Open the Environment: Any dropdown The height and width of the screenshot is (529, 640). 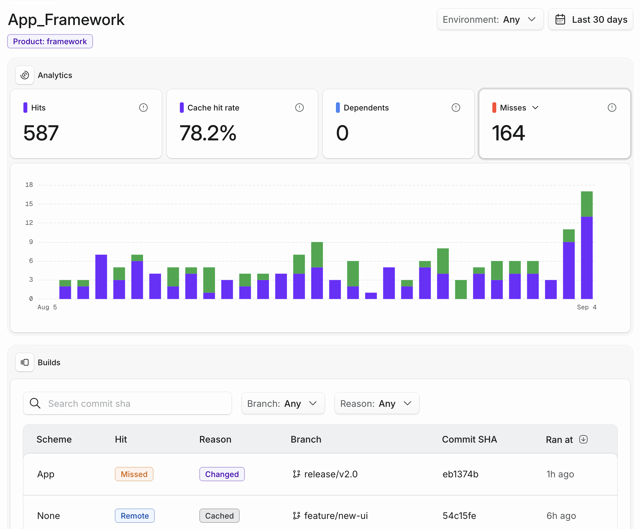pyautogui.click(x=490, y=20)
